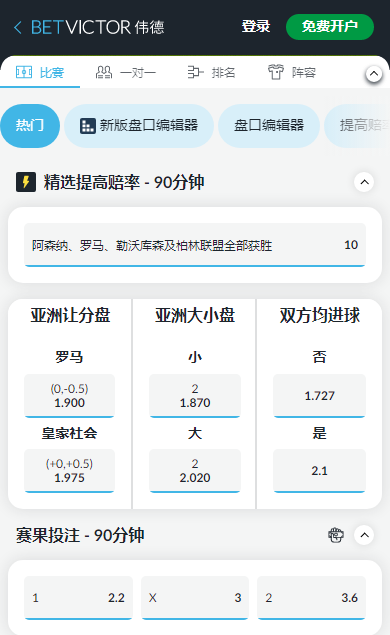The height and width of the screenshot is (635, 390).
Task: Collapse the 精选提高赔率 section
Action: [364, 182]
